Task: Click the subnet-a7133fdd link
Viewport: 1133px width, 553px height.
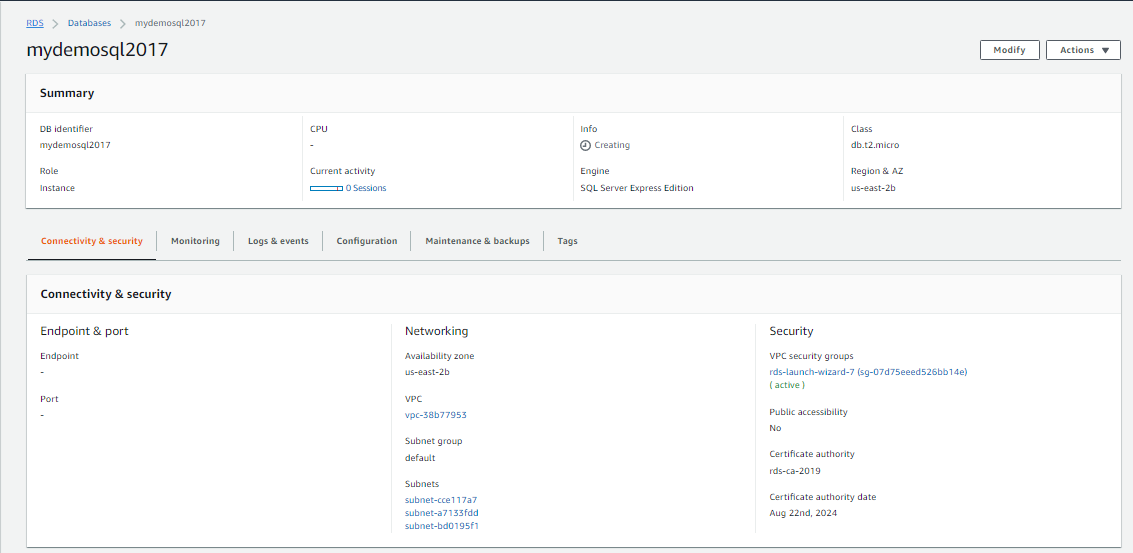Action: 441,513
